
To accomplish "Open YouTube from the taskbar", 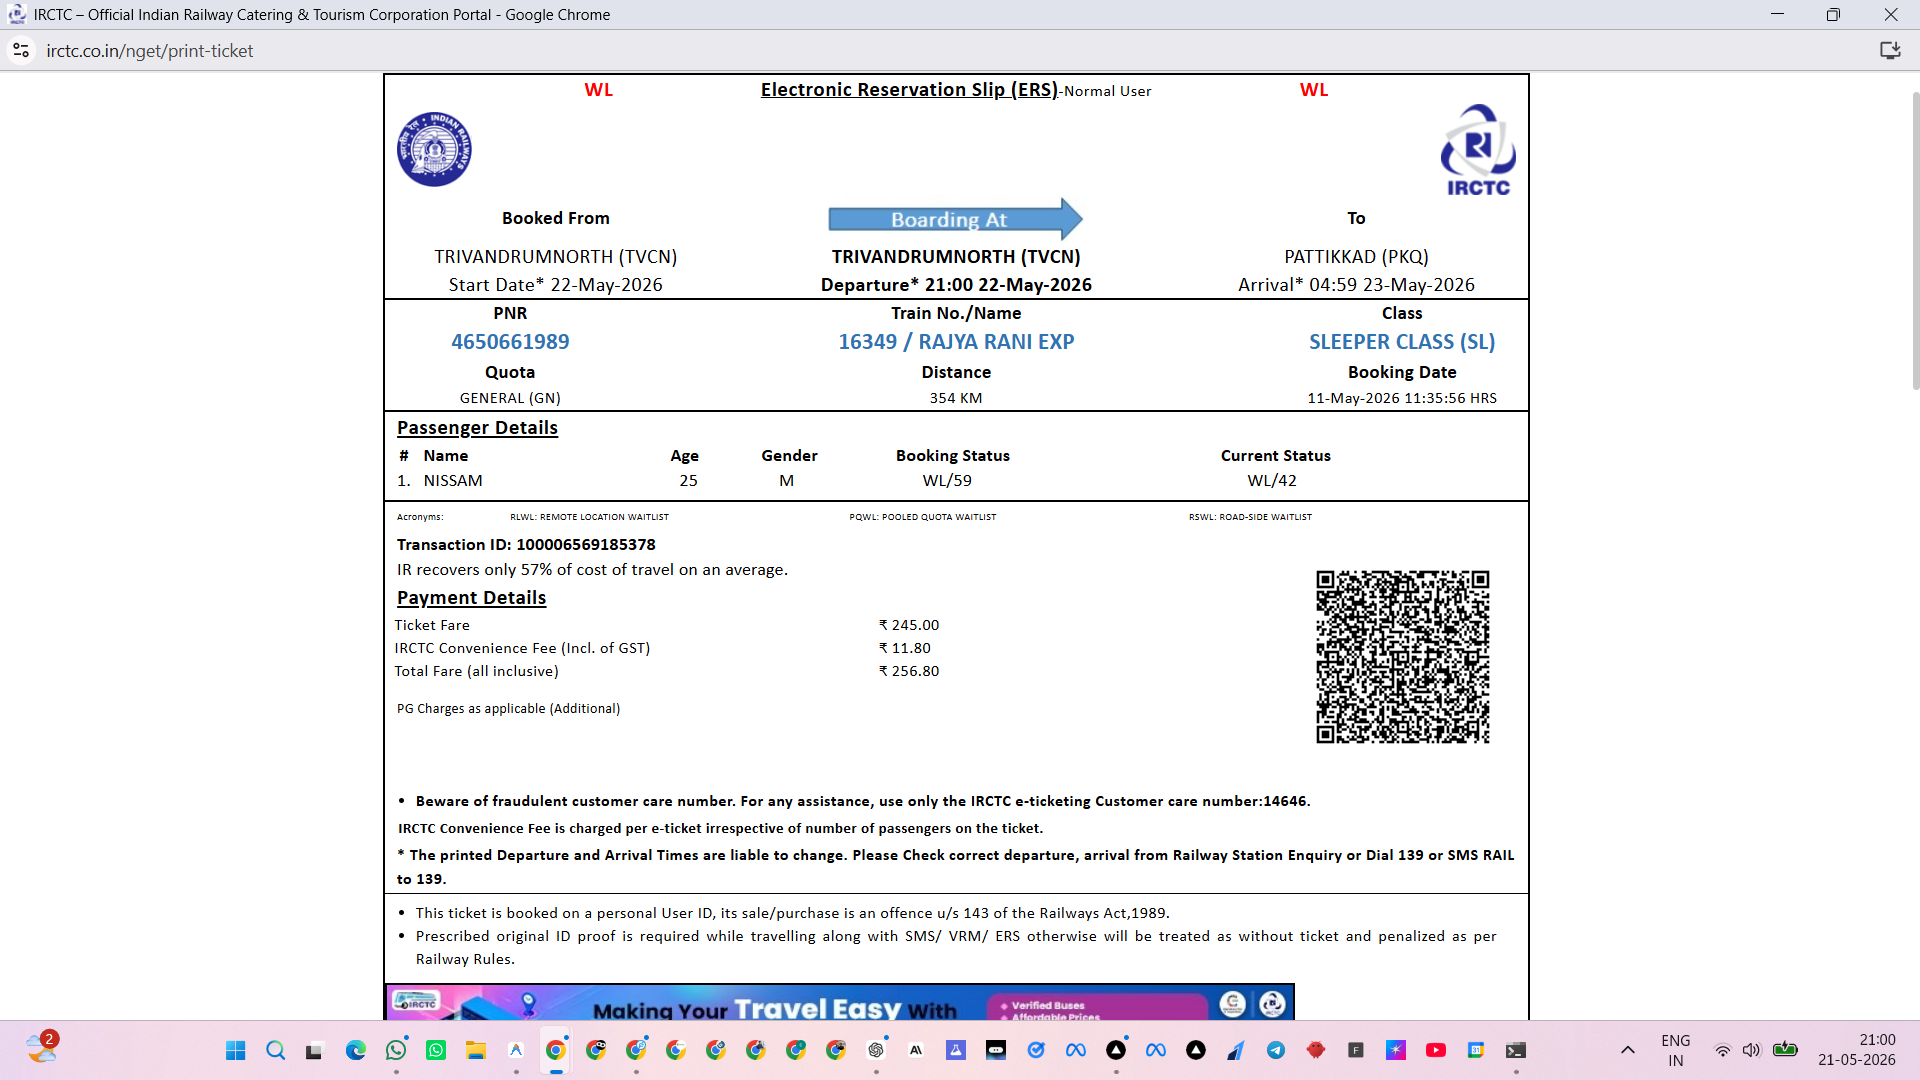I will pyautogui.click(x=1436, y=1050).
